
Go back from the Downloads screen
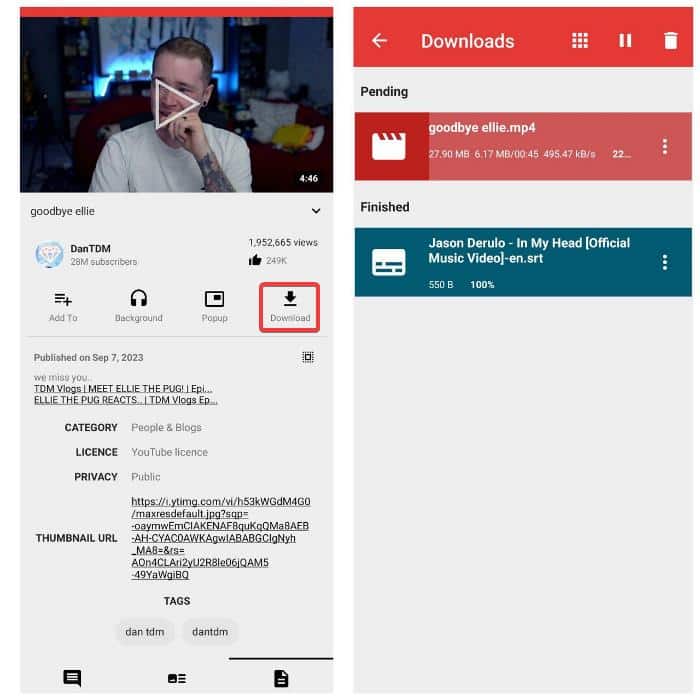tap(379, 41)
